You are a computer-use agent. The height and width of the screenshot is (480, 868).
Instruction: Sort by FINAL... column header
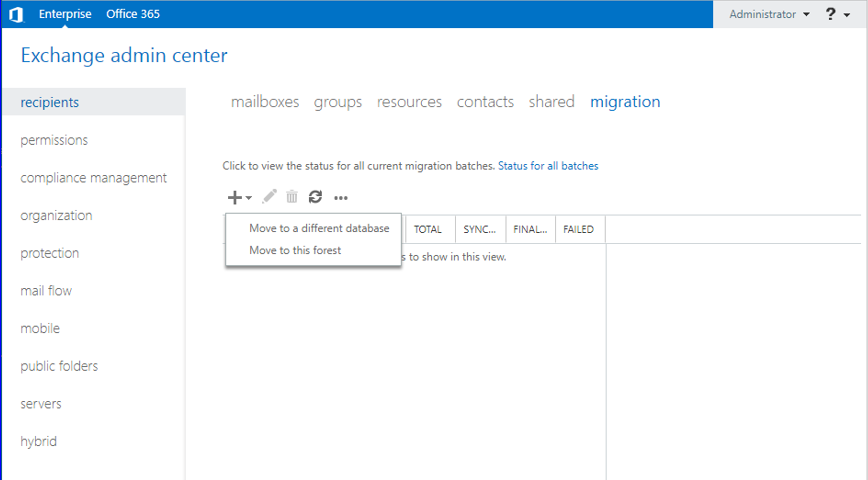pyautogui.click(x=530, y=229)
